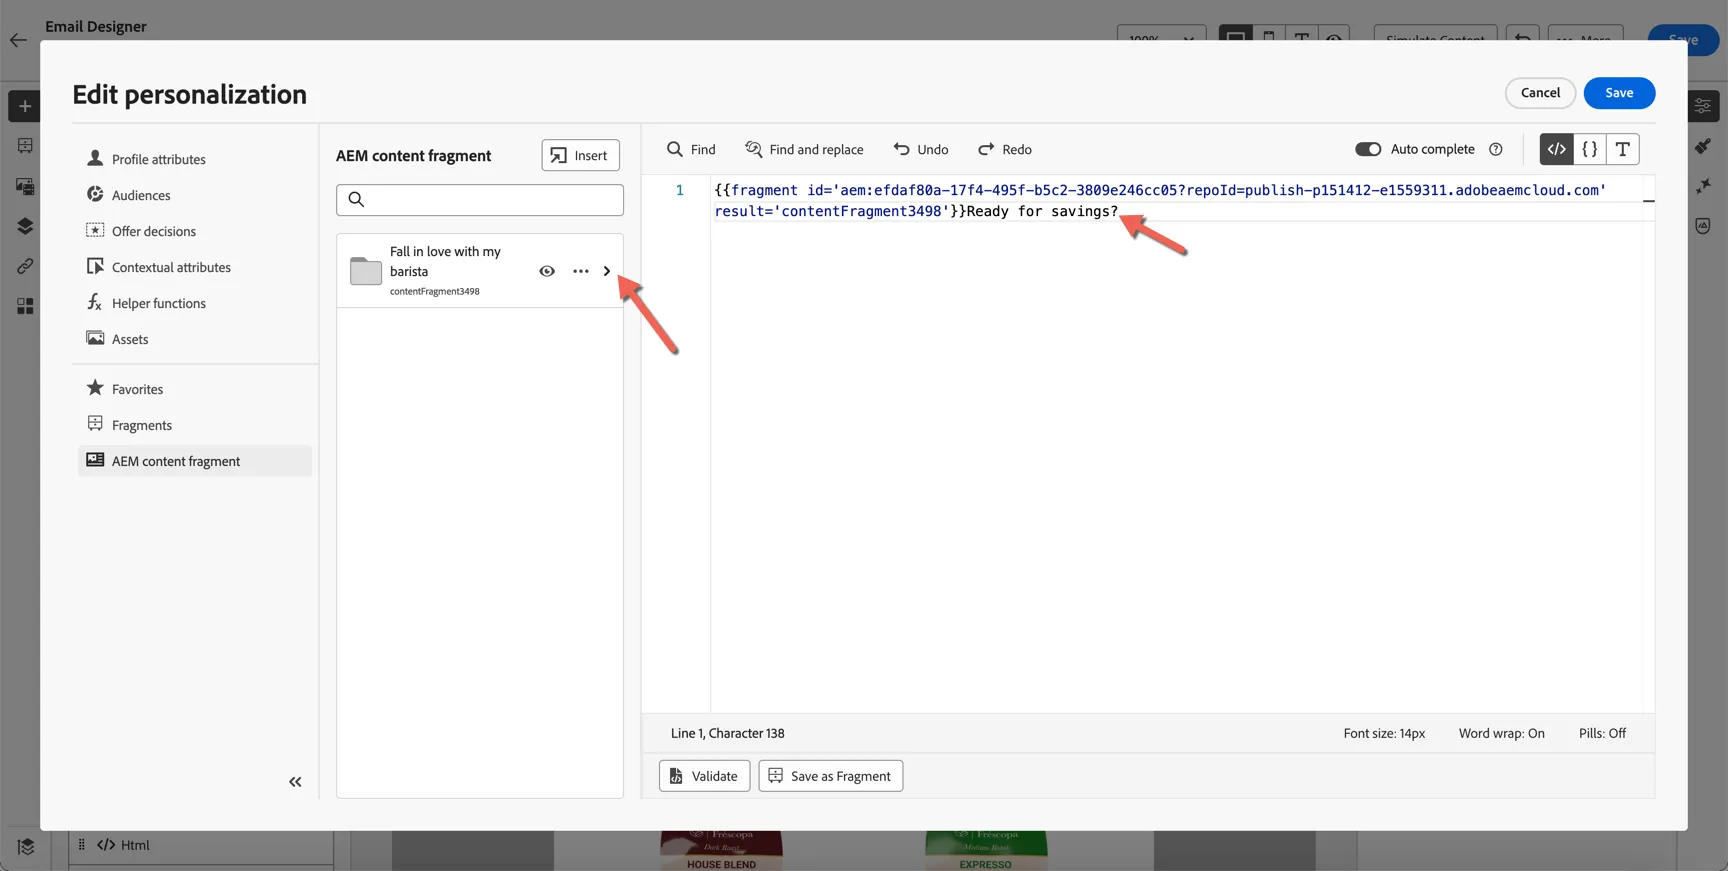Click the layers icon in left rail

point(25,226)
